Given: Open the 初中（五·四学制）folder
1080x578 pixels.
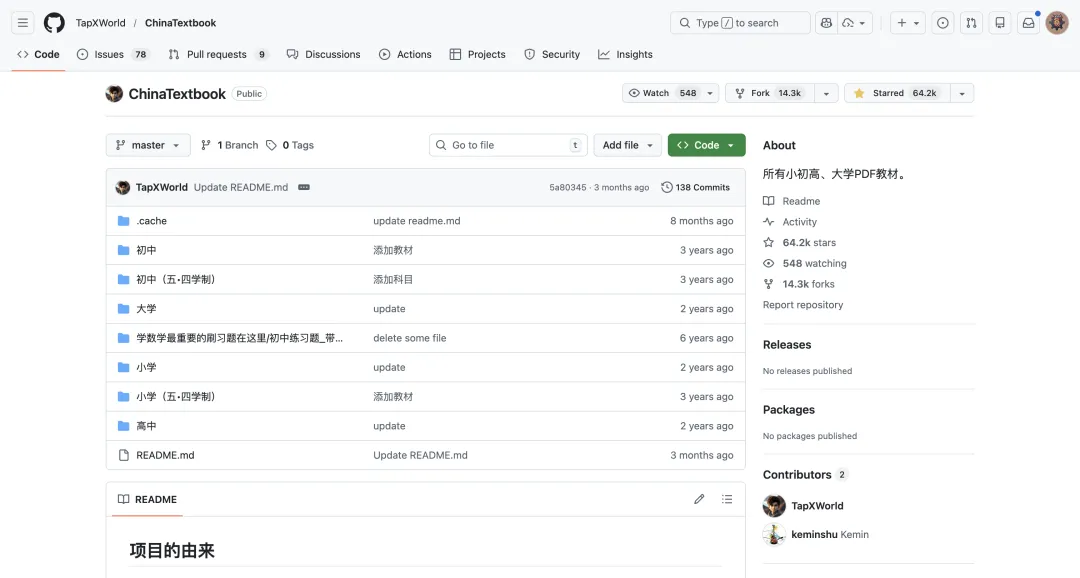Looking at the screenshot, I should click(176, 280).
